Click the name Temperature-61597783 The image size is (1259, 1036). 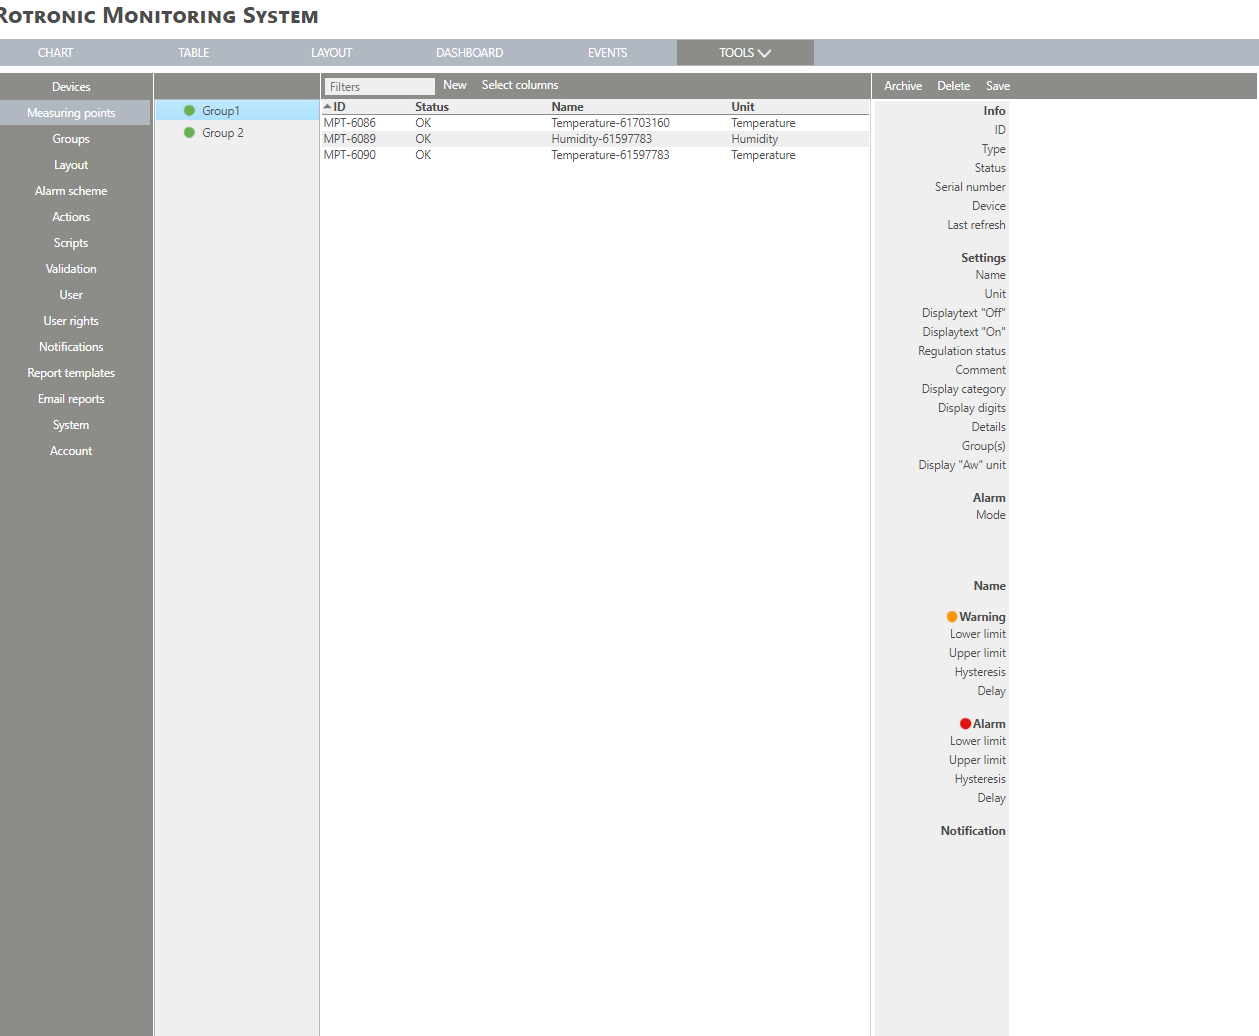(610, 155)
